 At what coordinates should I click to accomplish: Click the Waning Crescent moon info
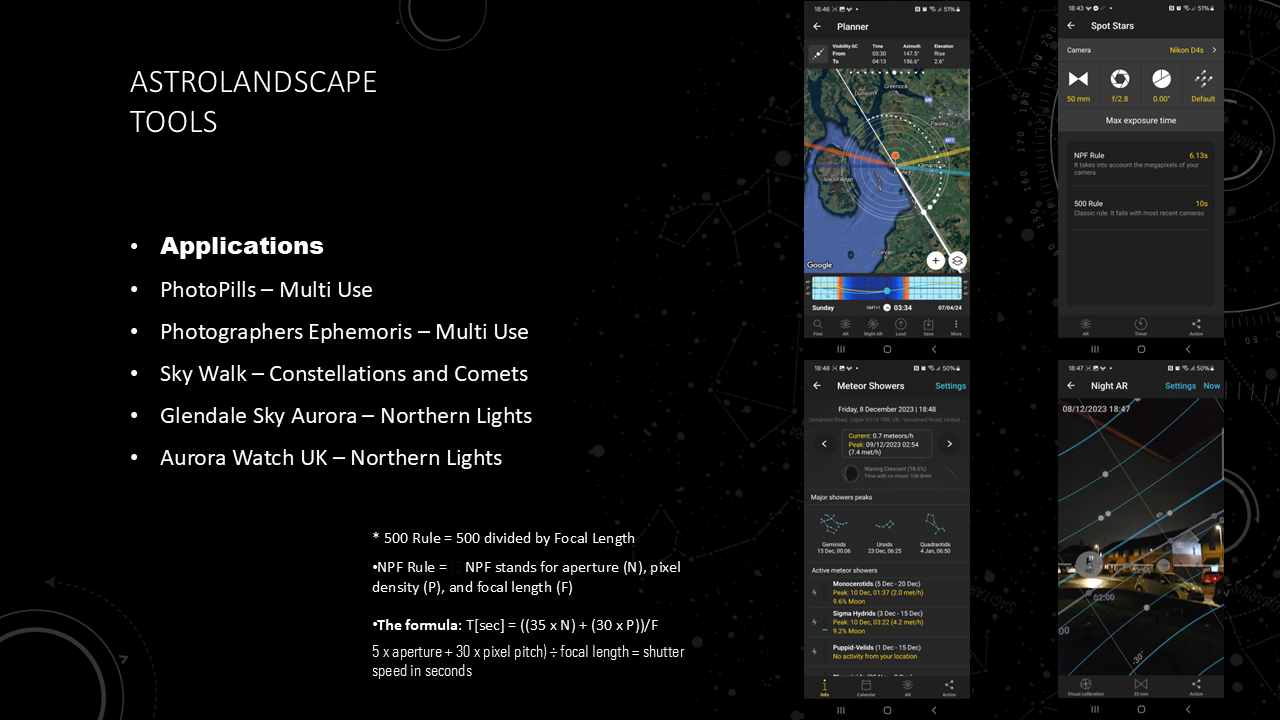[x=887, y=472]
